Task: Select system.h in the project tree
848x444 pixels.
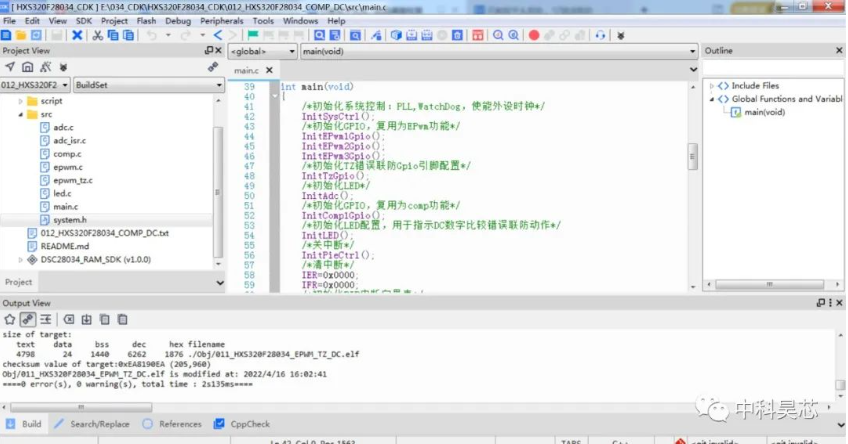Action: 70,220
